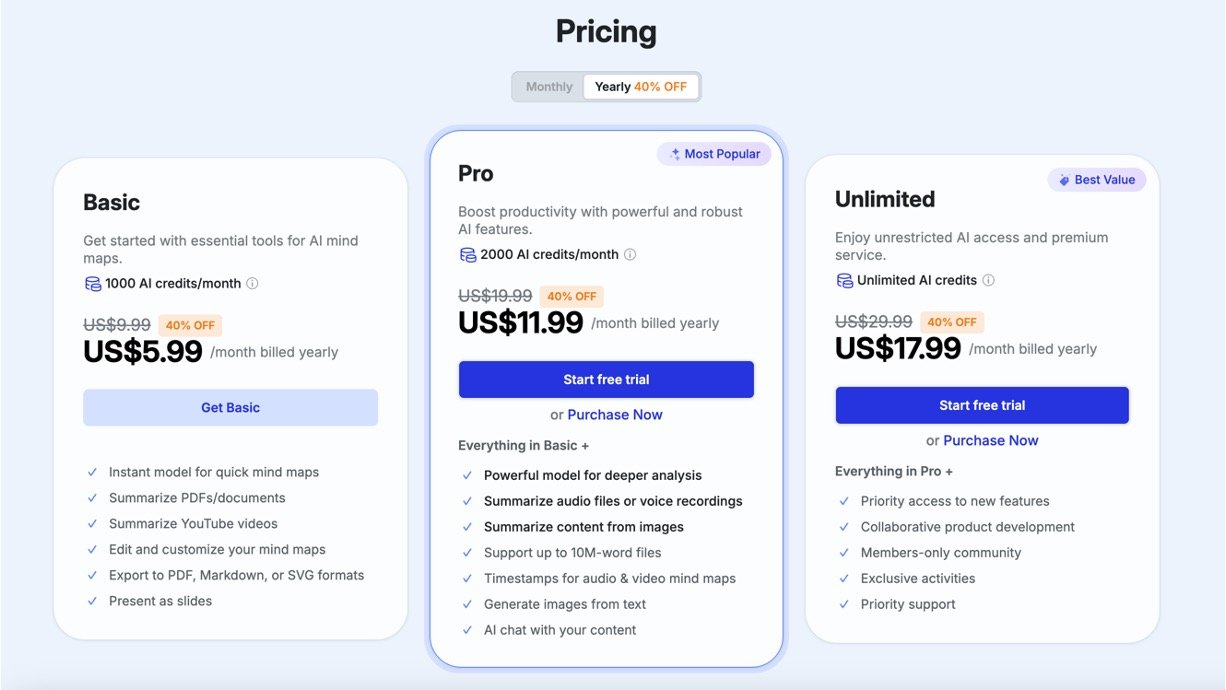This screenshot has width=1226, height=690.
Task: Select Yearly 40% OFF billing option
Action: coord(641,87)
